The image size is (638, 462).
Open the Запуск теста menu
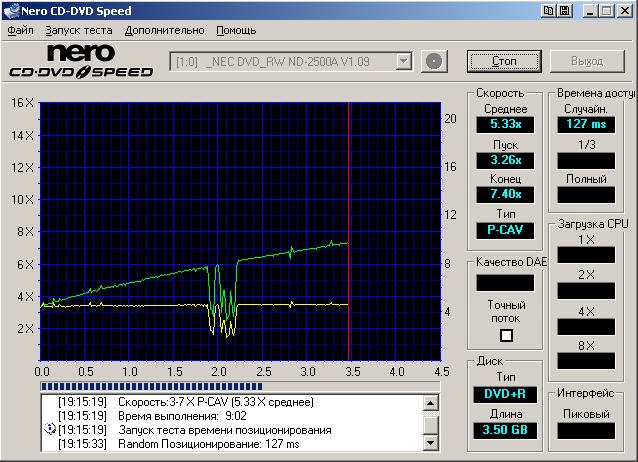[x=79, y=30]
